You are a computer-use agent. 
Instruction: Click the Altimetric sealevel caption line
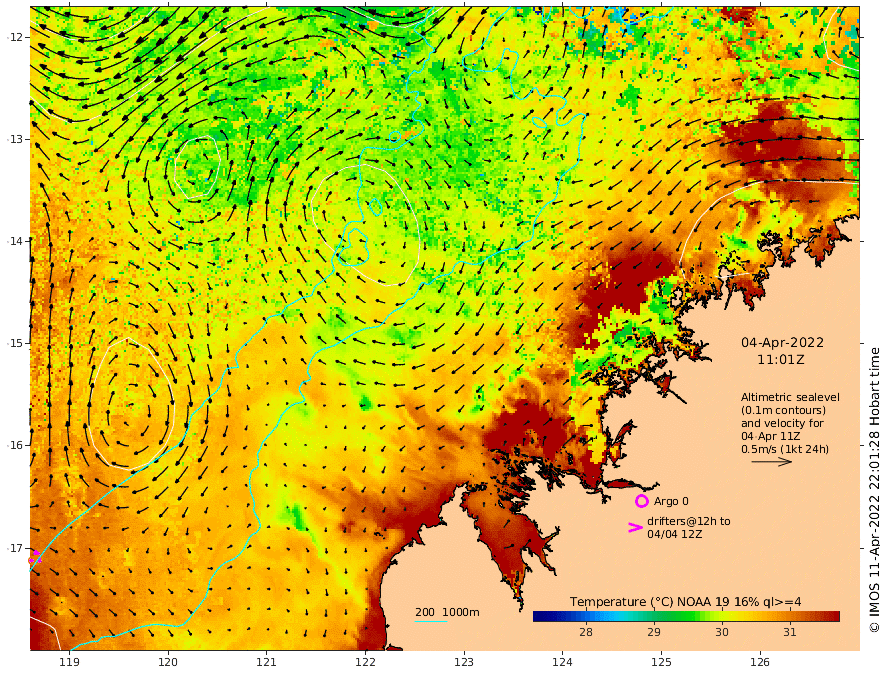coord(790,397)
